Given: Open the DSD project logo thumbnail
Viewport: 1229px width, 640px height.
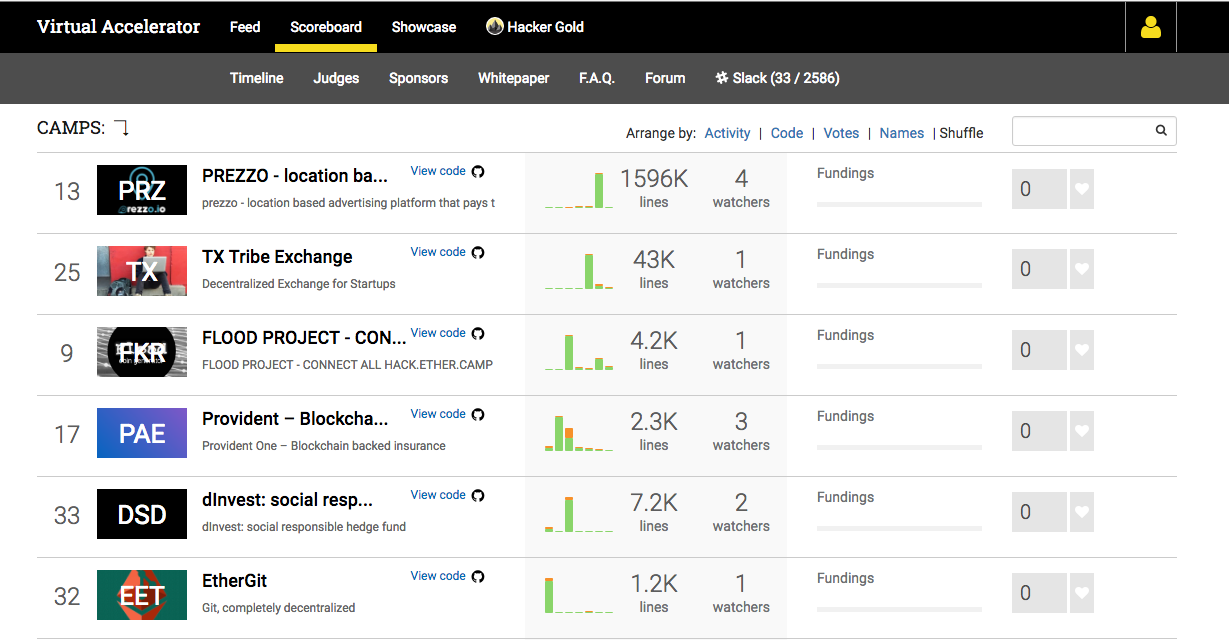Looking at the screenshot, I should tap(142, 514).
